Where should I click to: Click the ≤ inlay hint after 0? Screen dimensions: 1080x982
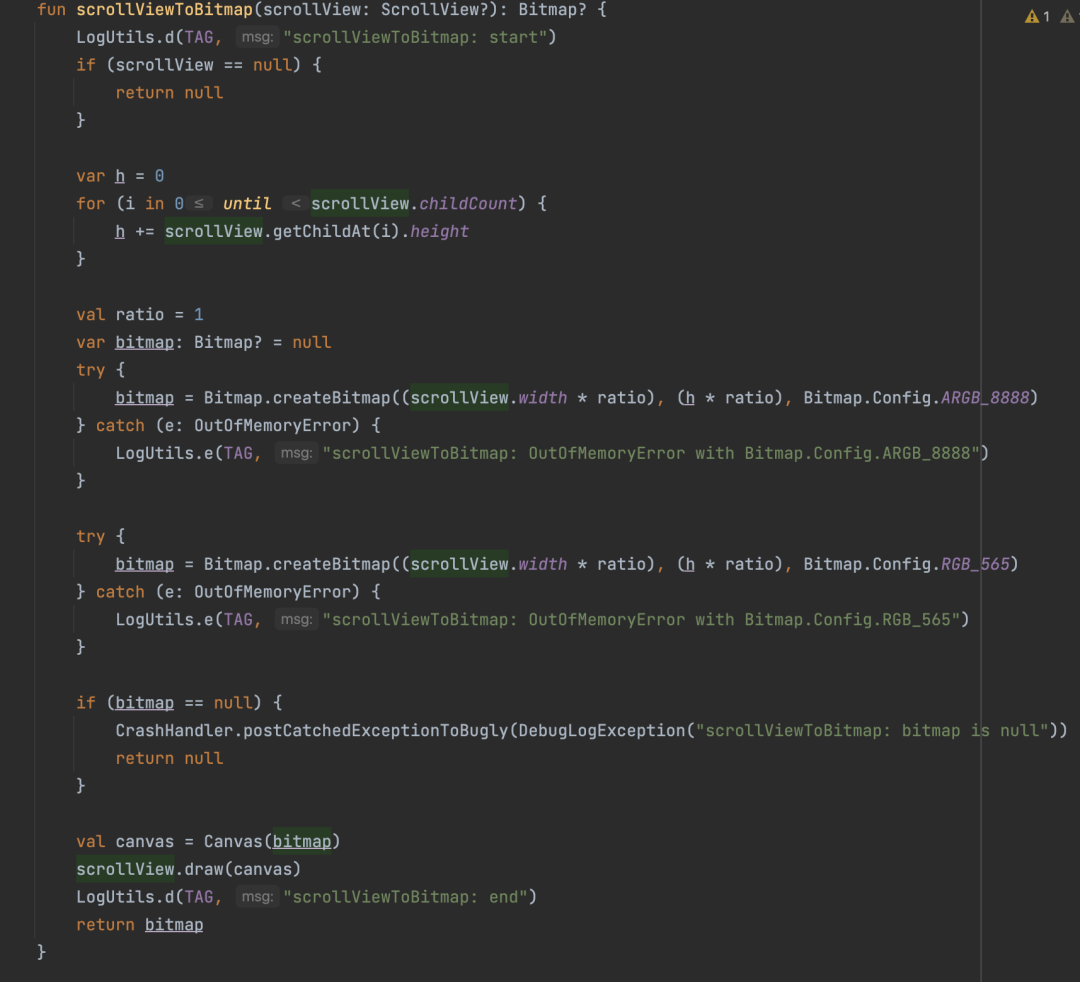[x=198, y=204]
